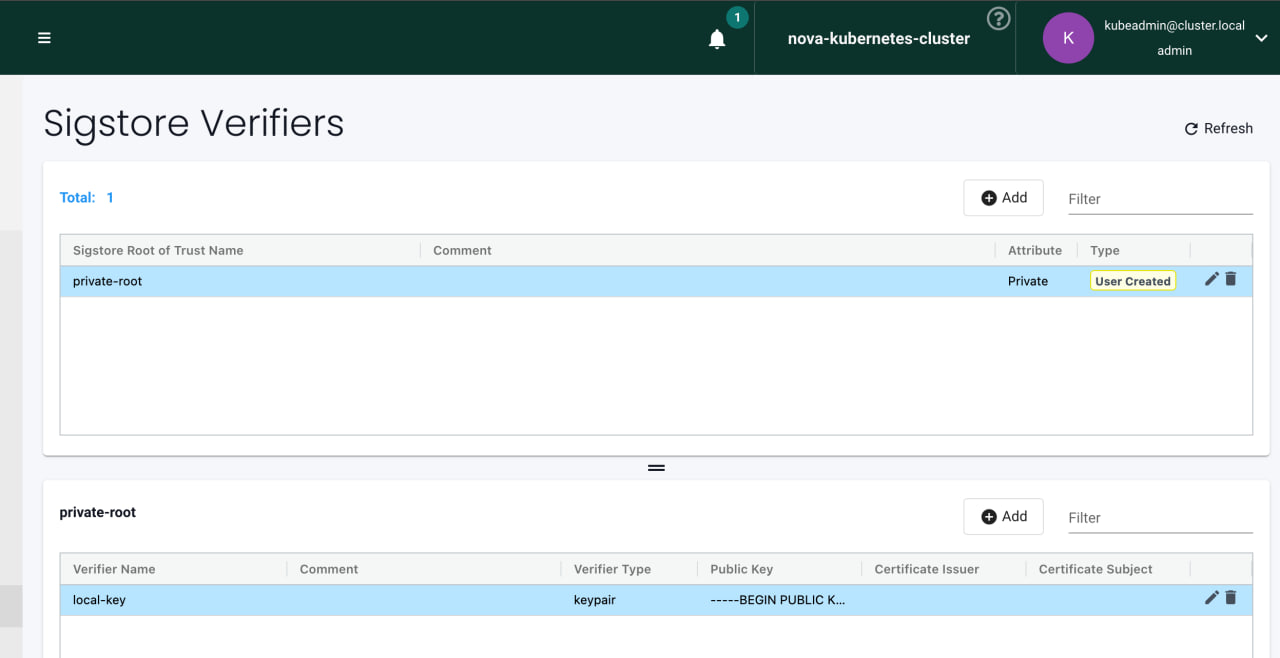Delete the private-root row trash icon
This screenshot has width=1280, height=658.
tap(1231, 279)
